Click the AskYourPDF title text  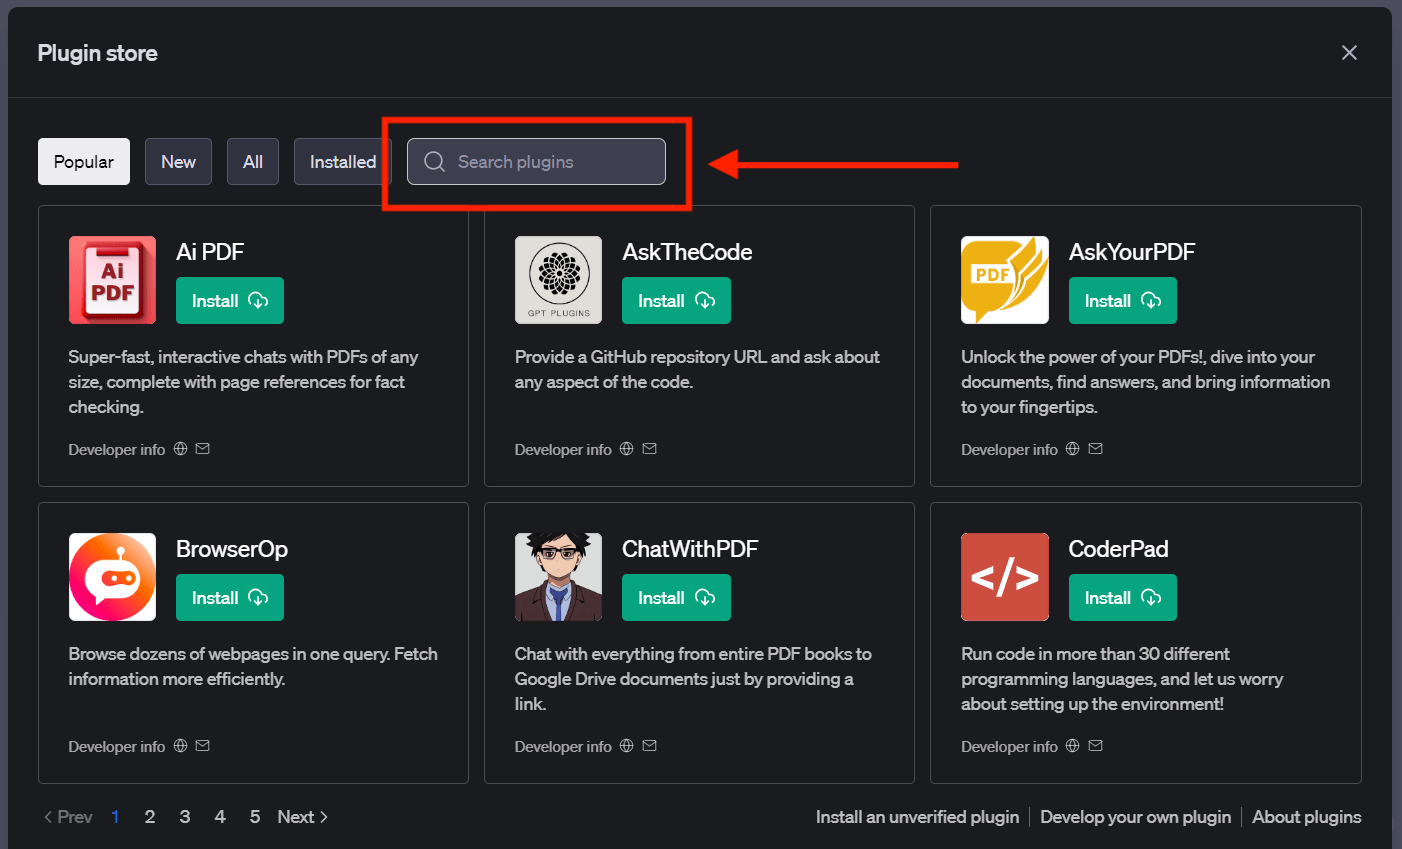point(1132,252)
